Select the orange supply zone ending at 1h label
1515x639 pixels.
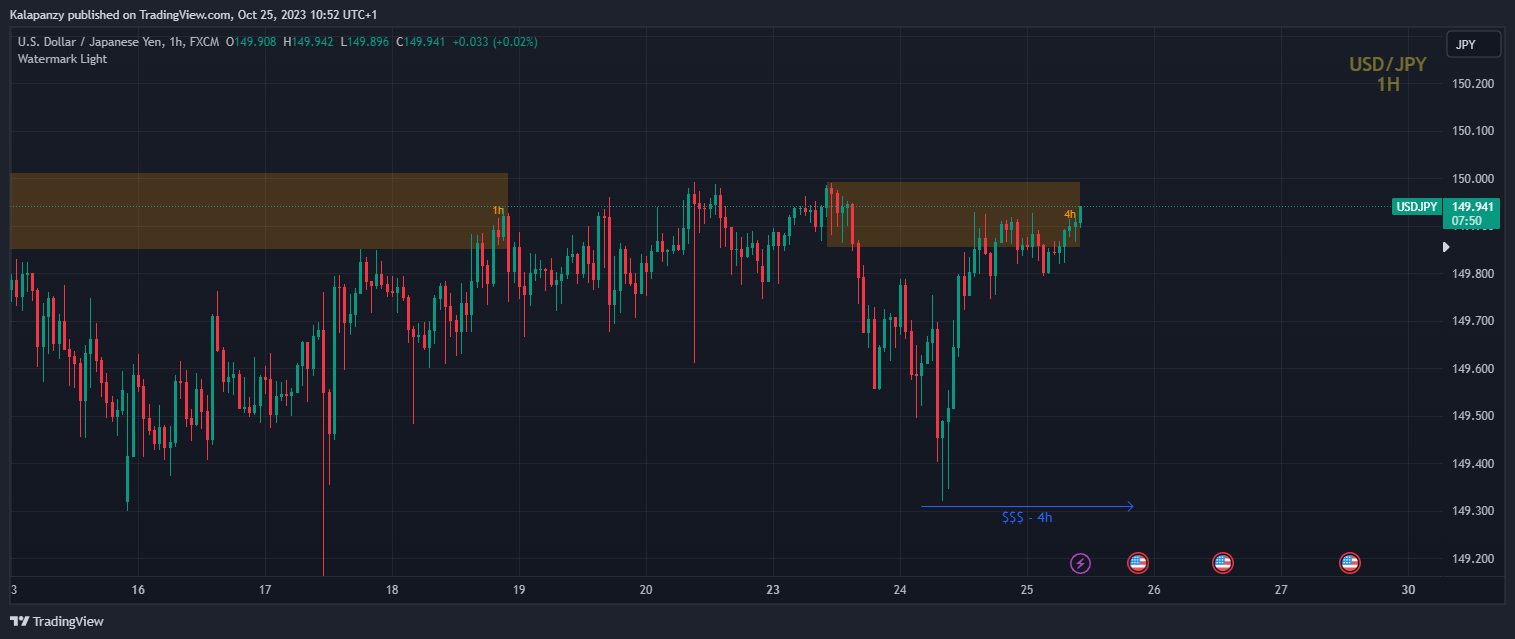click(259, 211)
